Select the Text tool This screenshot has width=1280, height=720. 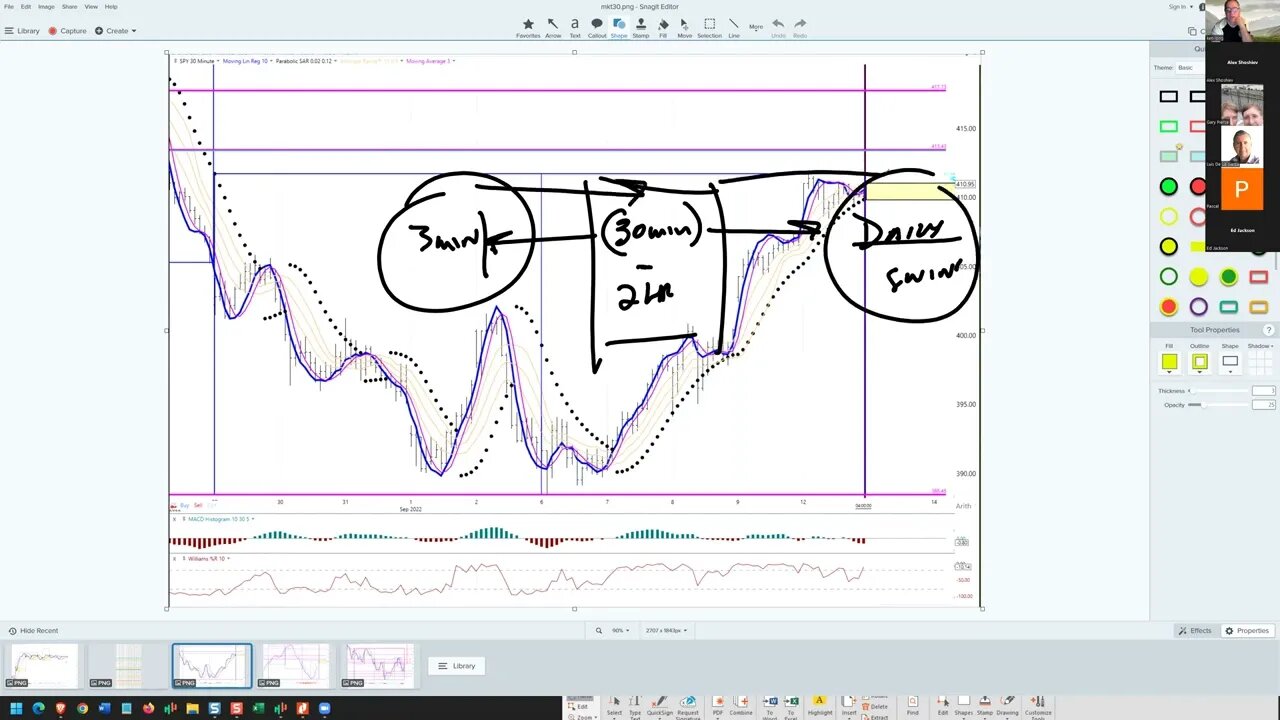pyautogui.click(x=575, y=28)
